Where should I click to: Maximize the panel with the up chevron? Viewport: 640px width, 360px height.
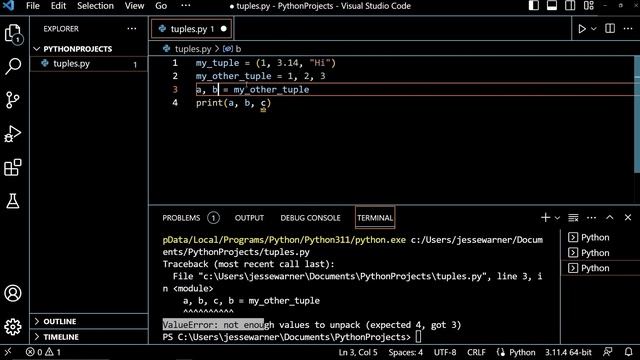point(610,218)
